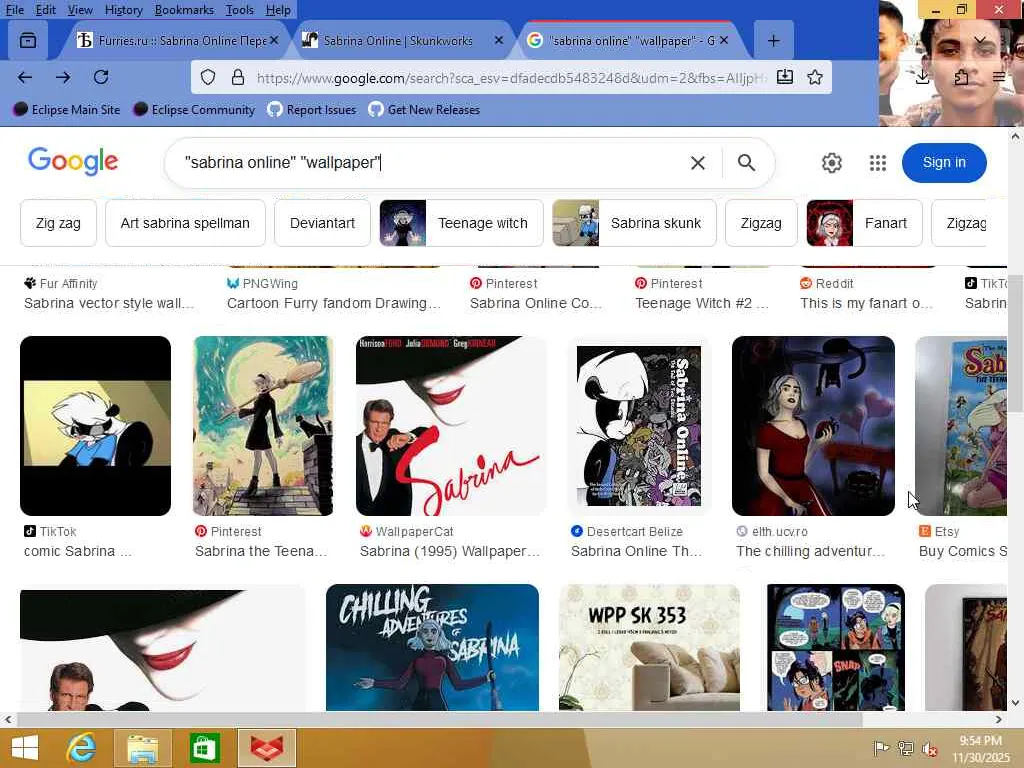Open the File menu
The image size is (1024, 768).
[14, 10]
